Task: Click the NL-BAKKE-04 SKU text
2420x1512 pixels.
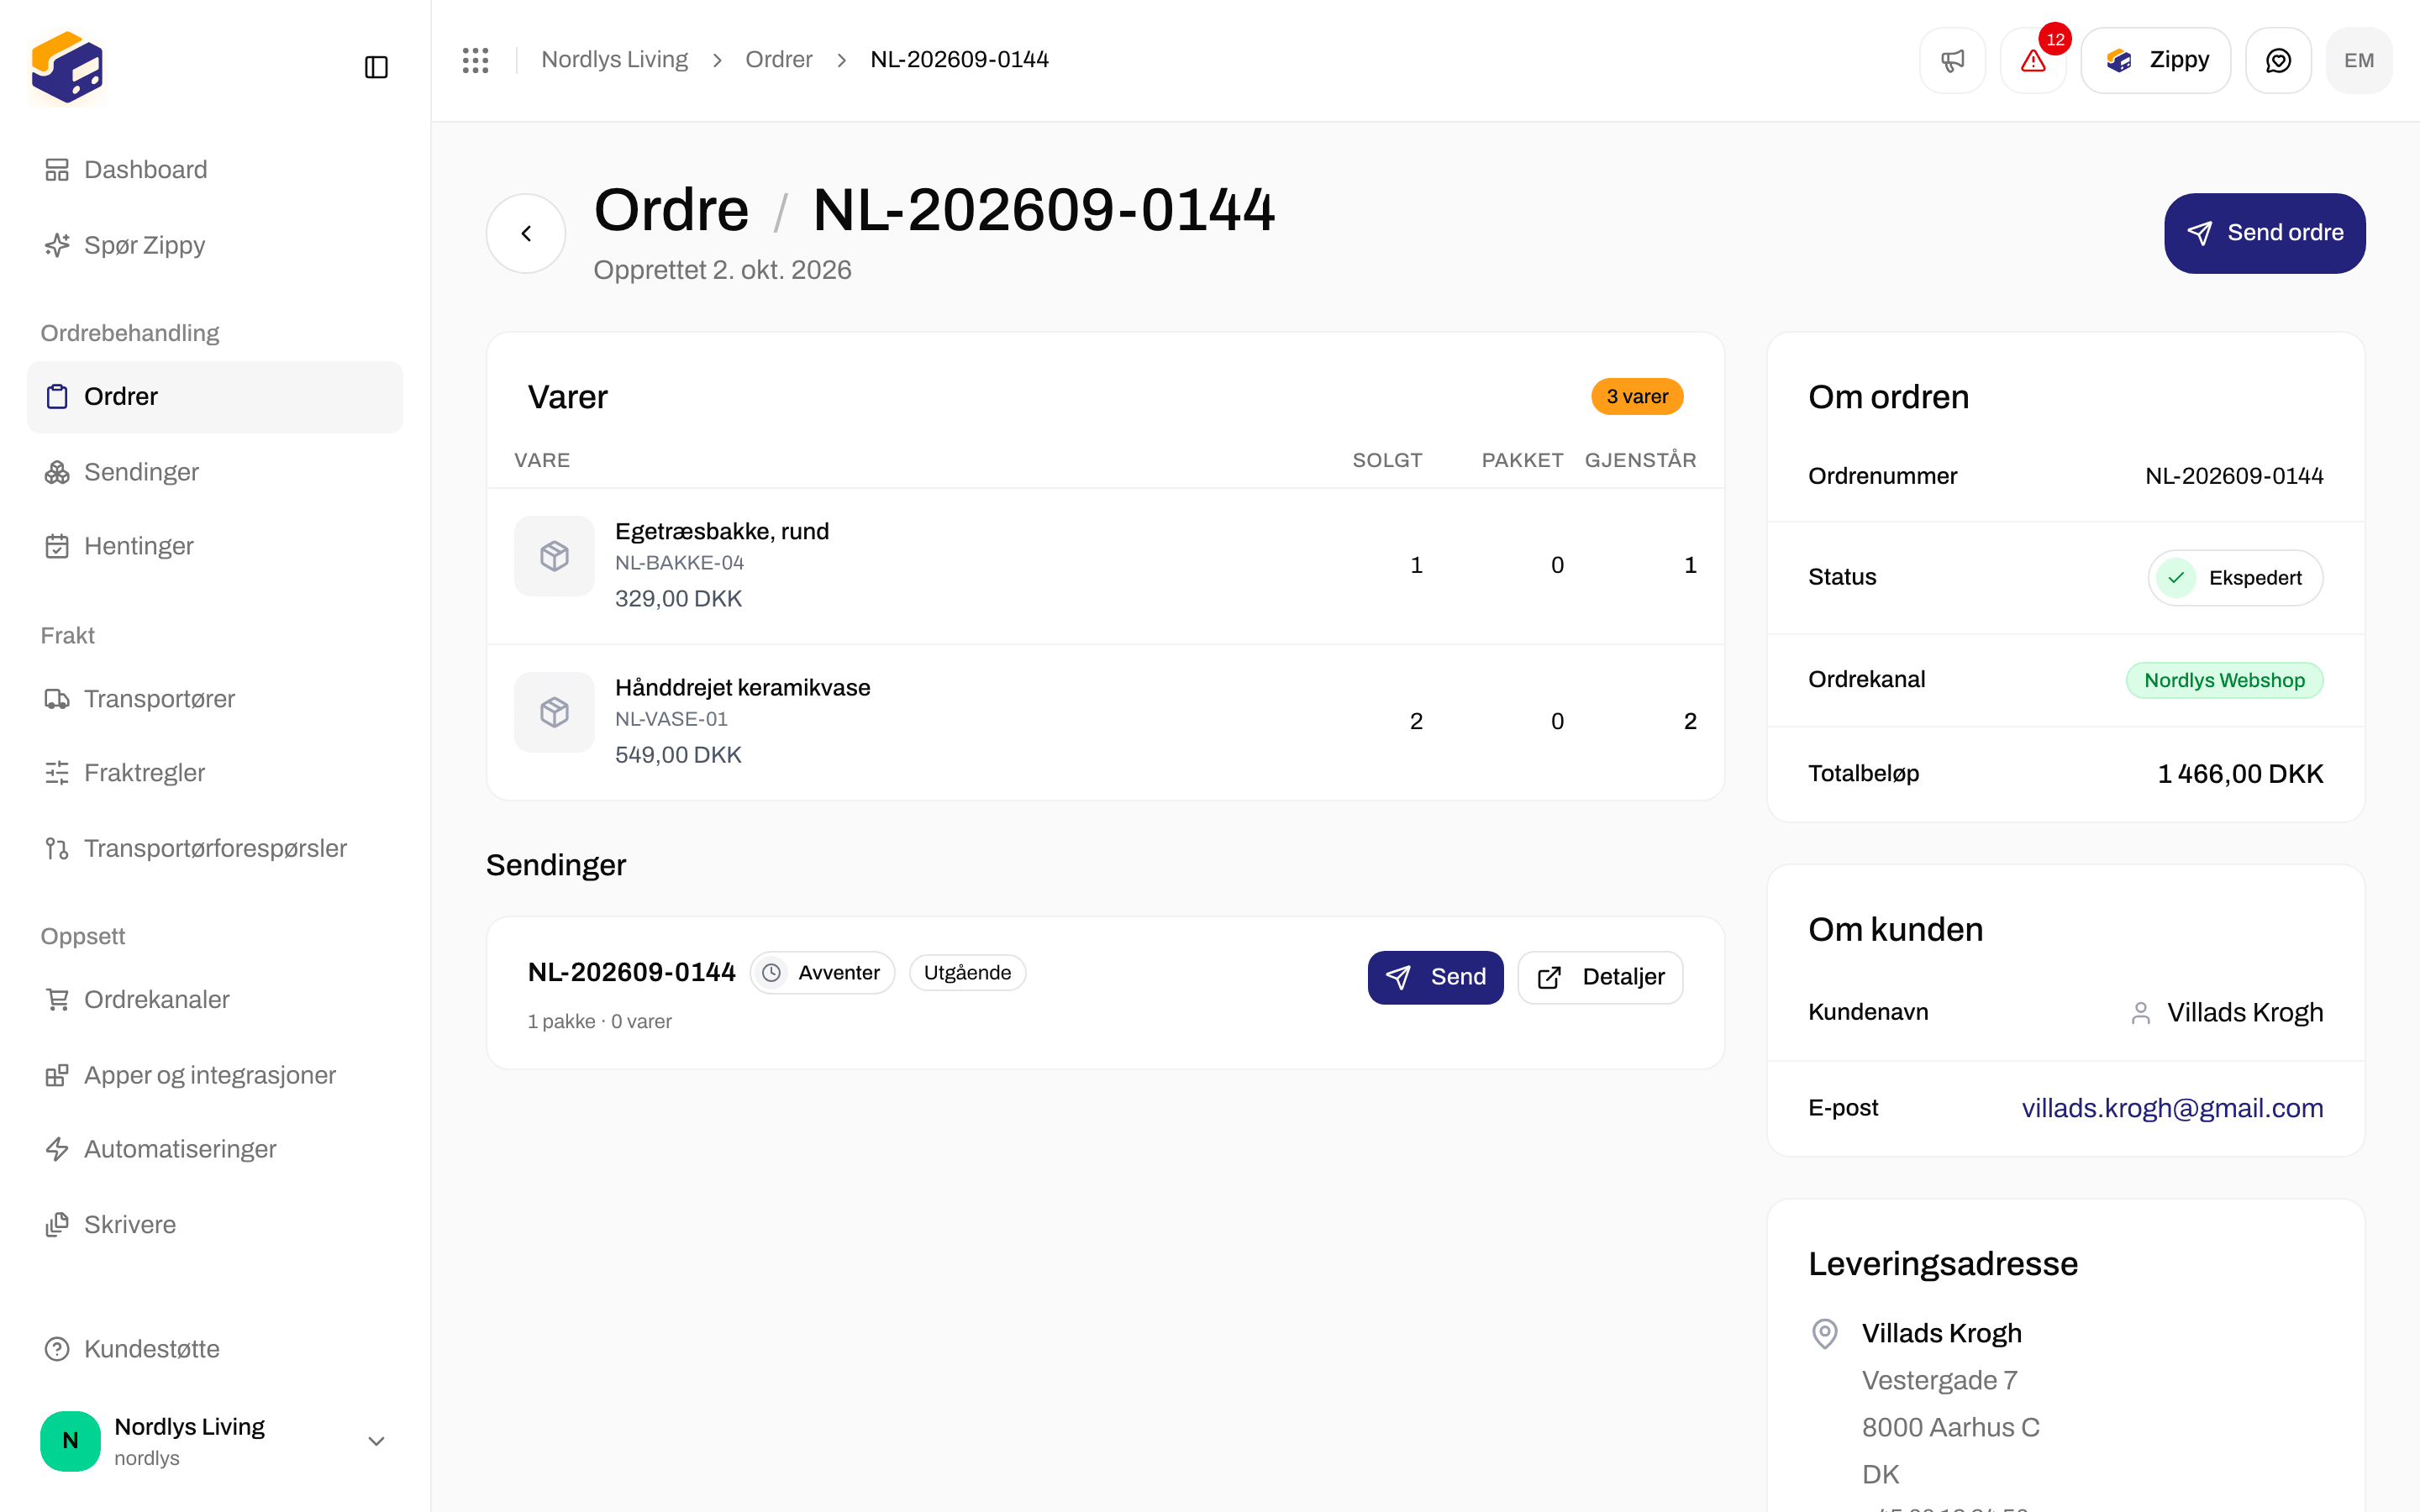Action: (x=679, y=563)
